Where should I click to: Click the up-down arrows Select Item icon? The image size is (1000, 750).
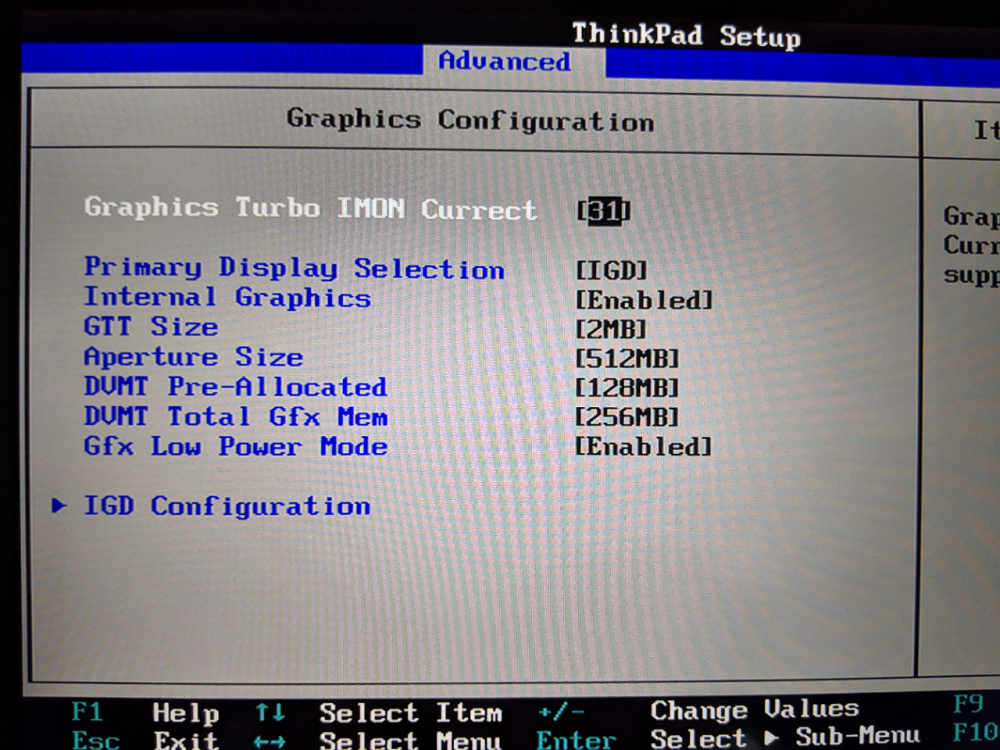[x=270, y=712]
